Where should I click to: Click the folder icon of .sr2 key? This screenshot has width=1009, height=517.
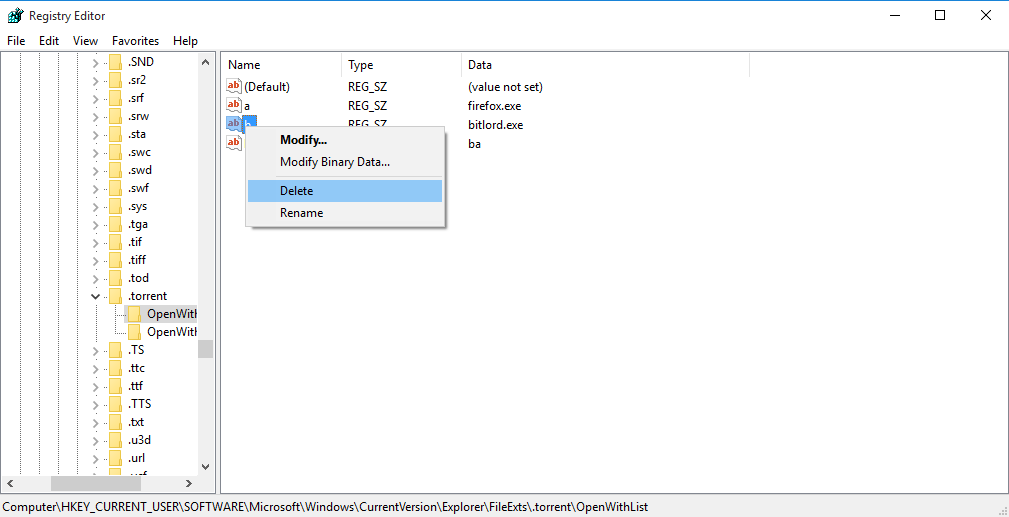pyautogui.click(x=115, y=80)
